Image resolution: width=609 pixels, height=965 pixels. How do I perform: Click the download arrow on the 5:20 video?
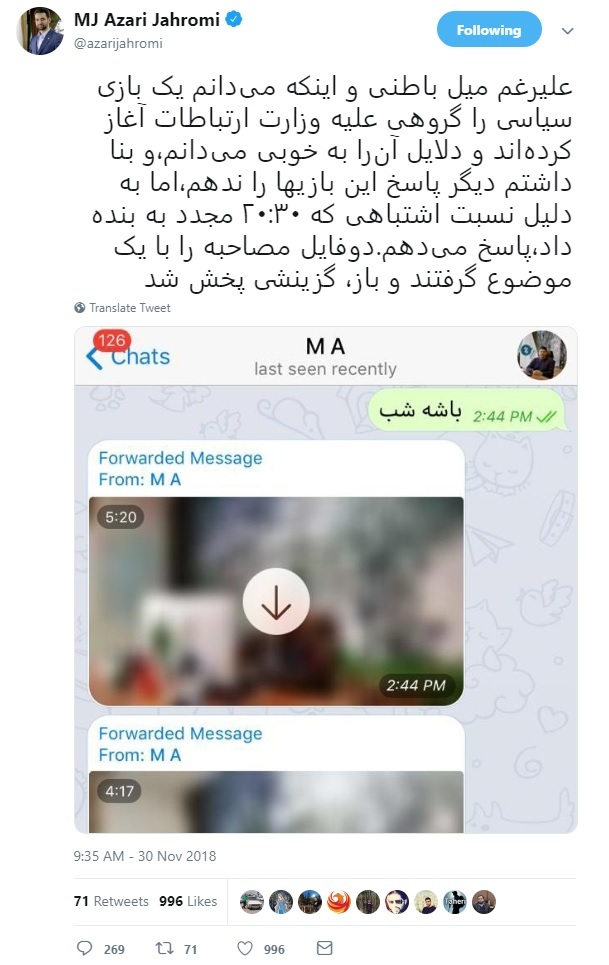[x=276, y=601]
